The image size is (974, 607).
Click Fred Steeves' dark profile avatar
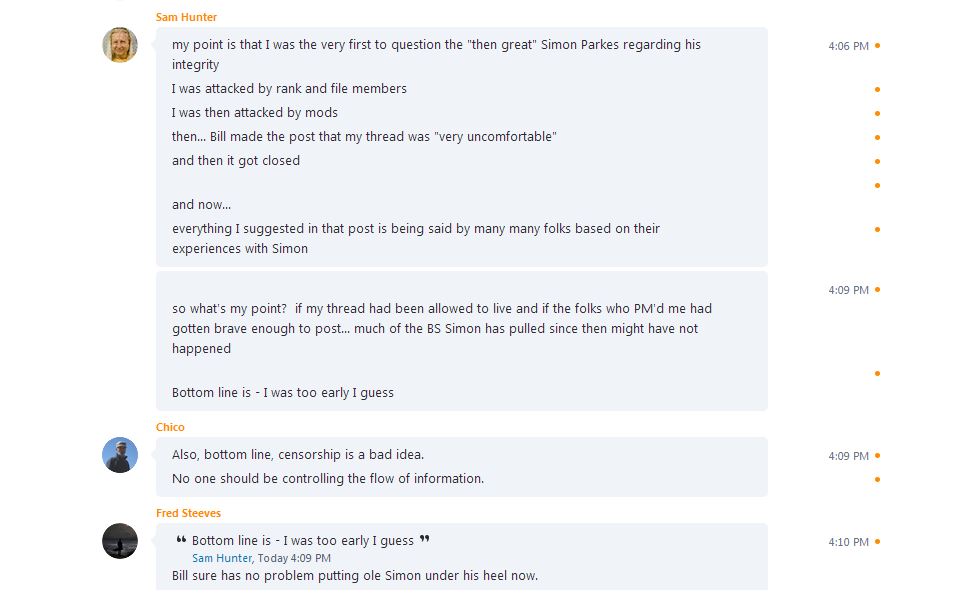point(120,541)
